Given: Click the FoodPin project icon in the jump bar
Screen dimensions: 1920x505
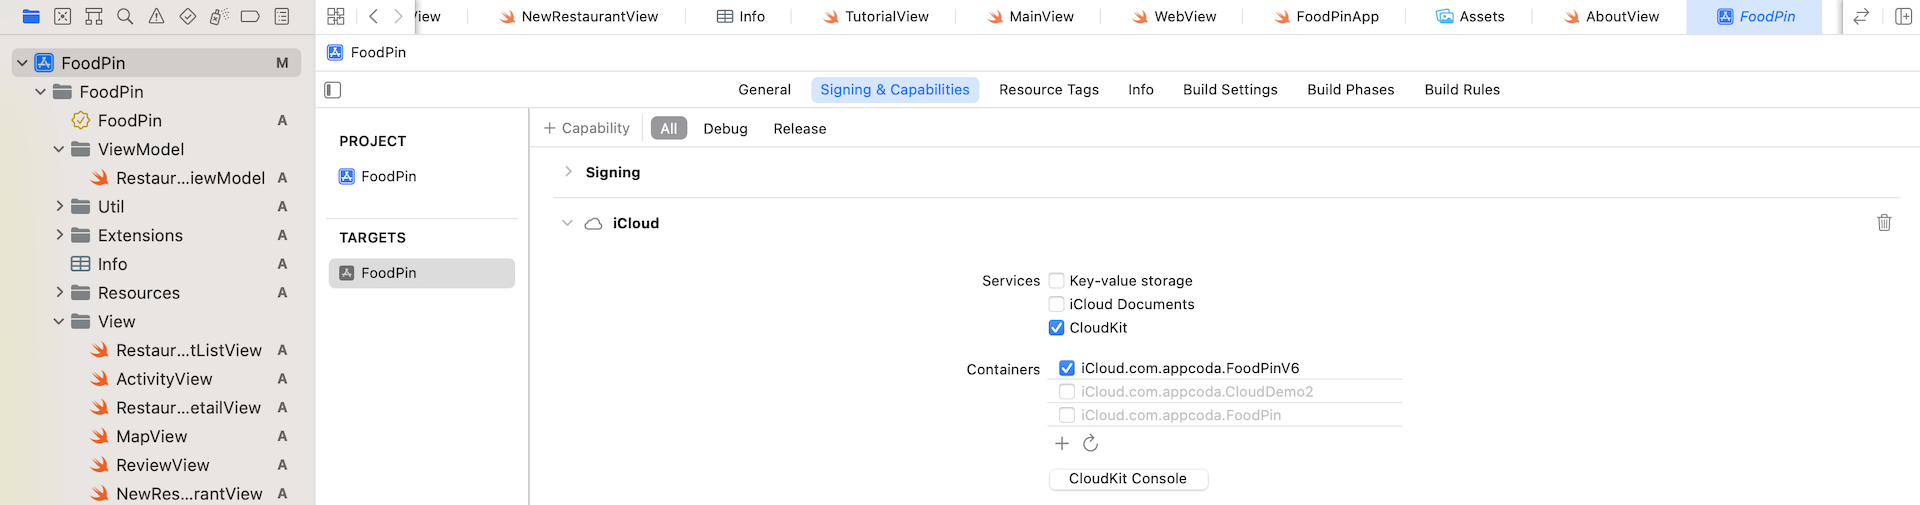Looking at the screenshot, I should (x=335, y=52).
